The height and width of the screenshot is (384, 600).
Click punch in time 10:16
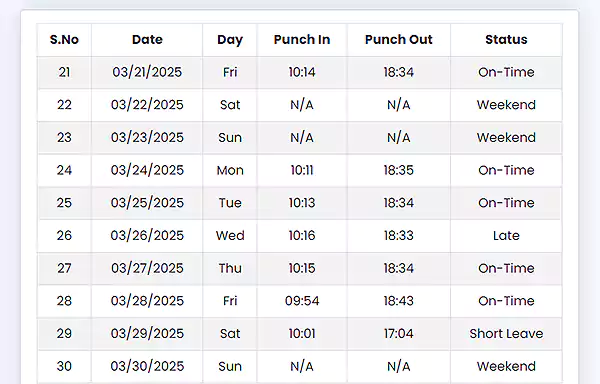pos(302,236)
